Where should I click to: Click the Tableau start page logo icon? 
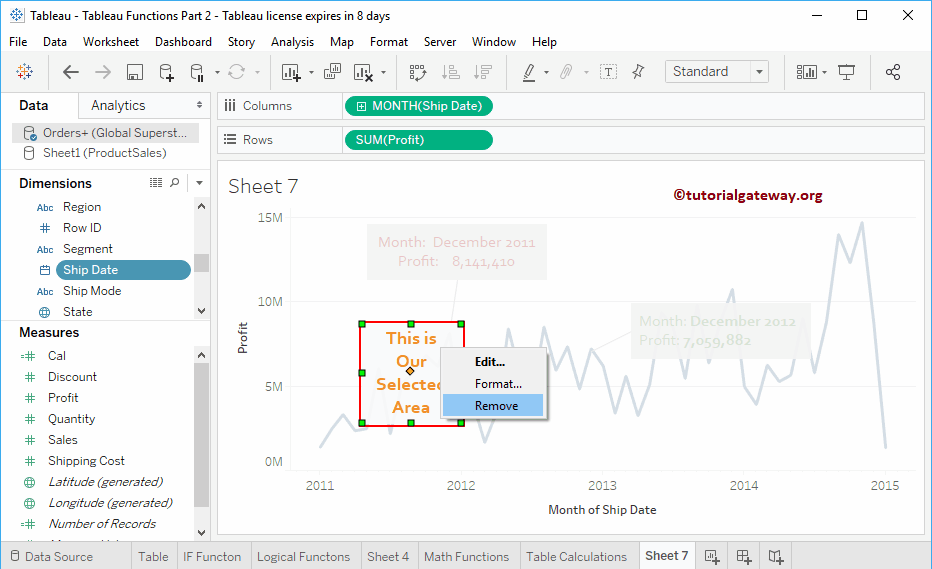(x=24, y=72)
